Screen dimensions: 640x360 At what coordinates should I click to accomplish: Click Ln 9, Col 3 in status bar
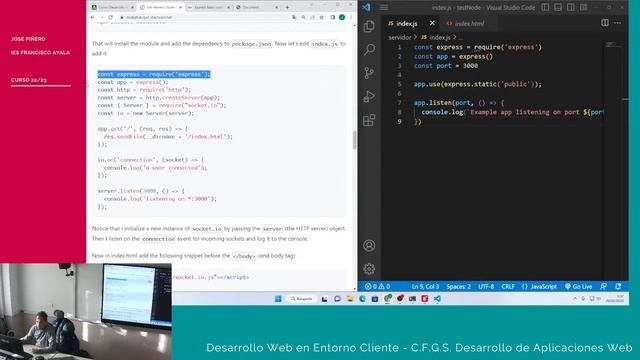coord(425,287)
